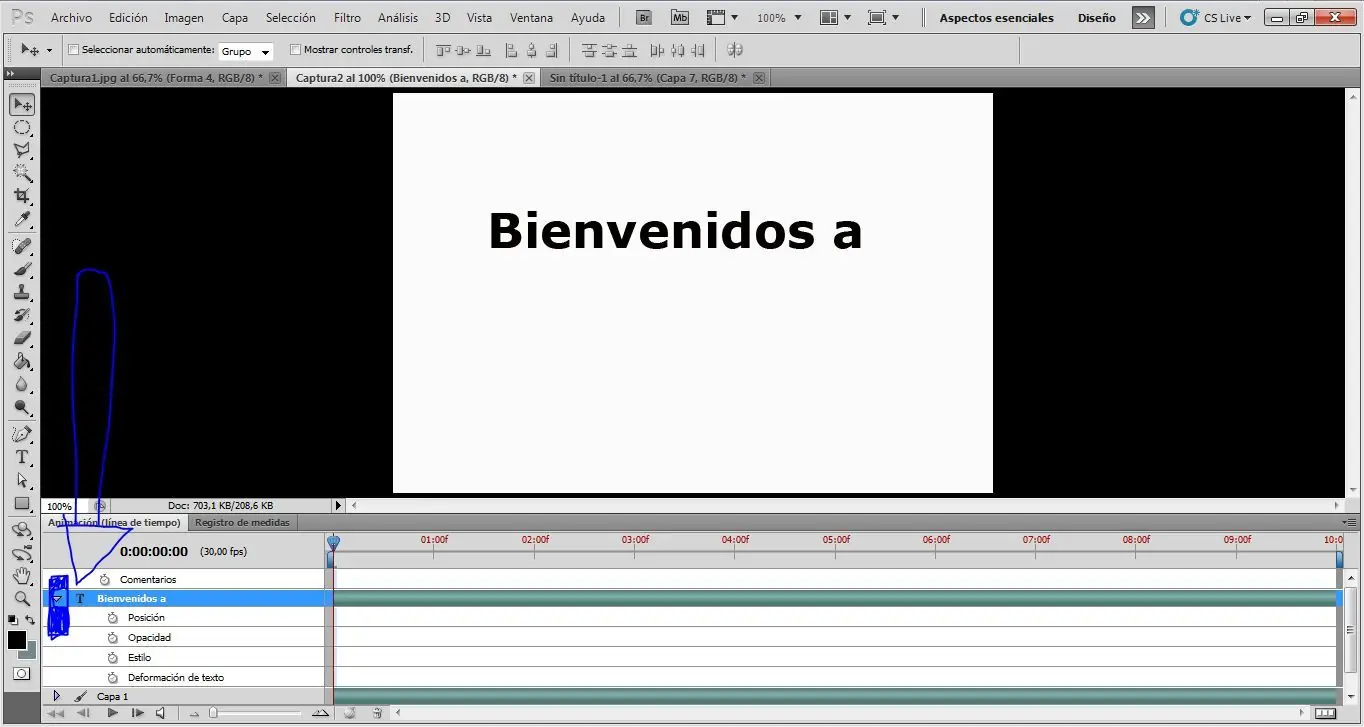Select the Polygonal Lasso tool
This screenshot has width=1364, height=727.
tap(22, 150)
